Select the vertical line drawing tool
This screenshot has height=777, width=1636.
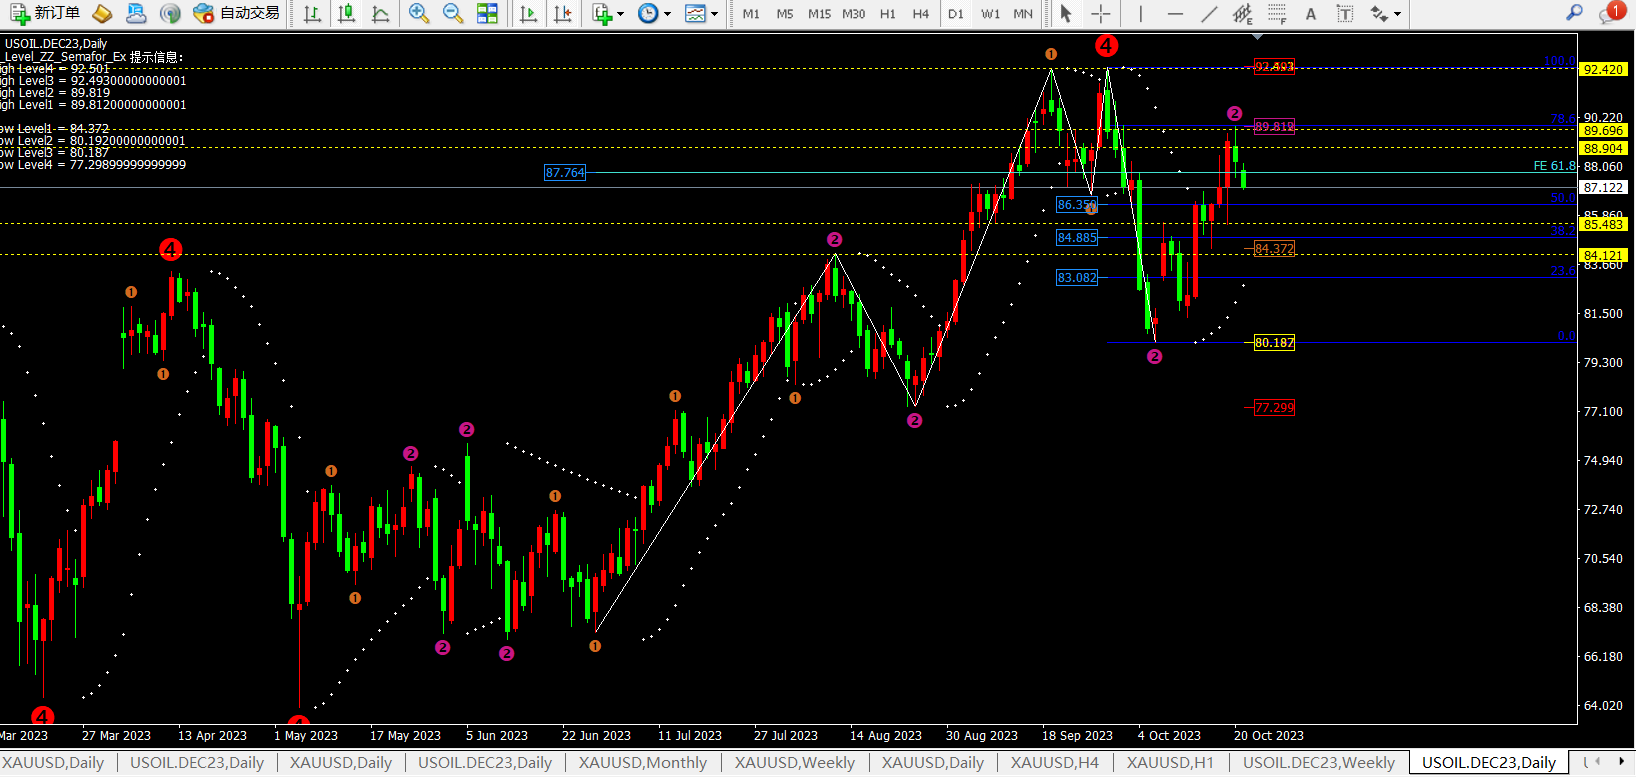click(1140, 13)
